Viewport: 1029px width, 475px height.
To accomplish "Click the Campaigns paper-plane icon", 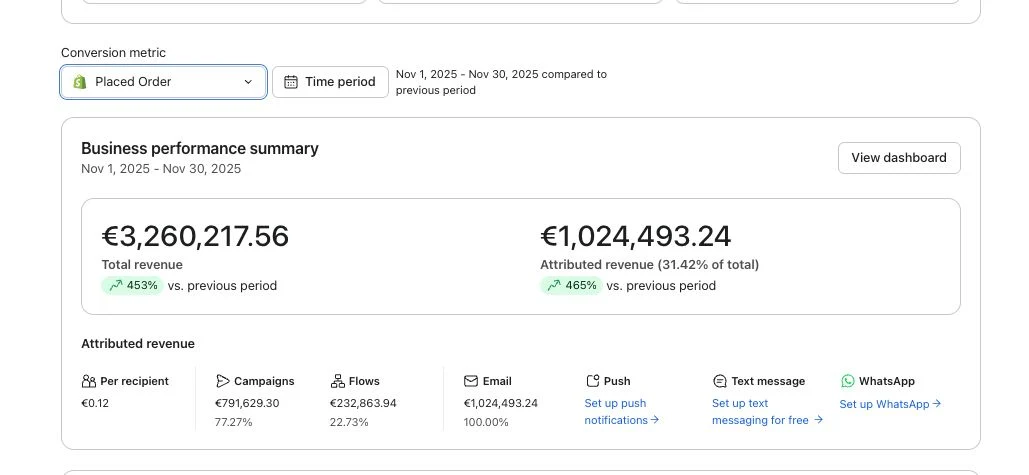I will 222,381.
